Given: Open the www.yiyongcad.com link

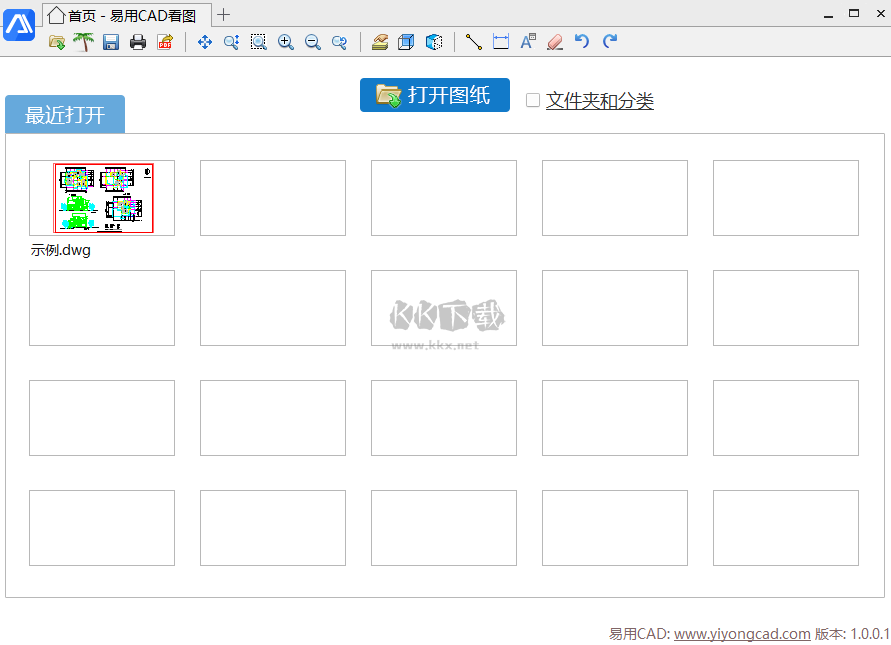Looking at the screenshot, I should [742, 634].
